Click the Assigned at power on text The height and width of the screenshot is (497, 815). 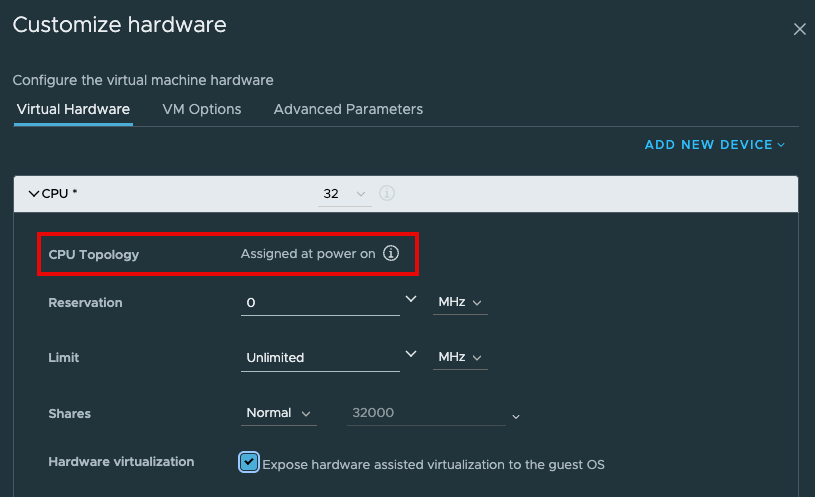coord(308,254)
